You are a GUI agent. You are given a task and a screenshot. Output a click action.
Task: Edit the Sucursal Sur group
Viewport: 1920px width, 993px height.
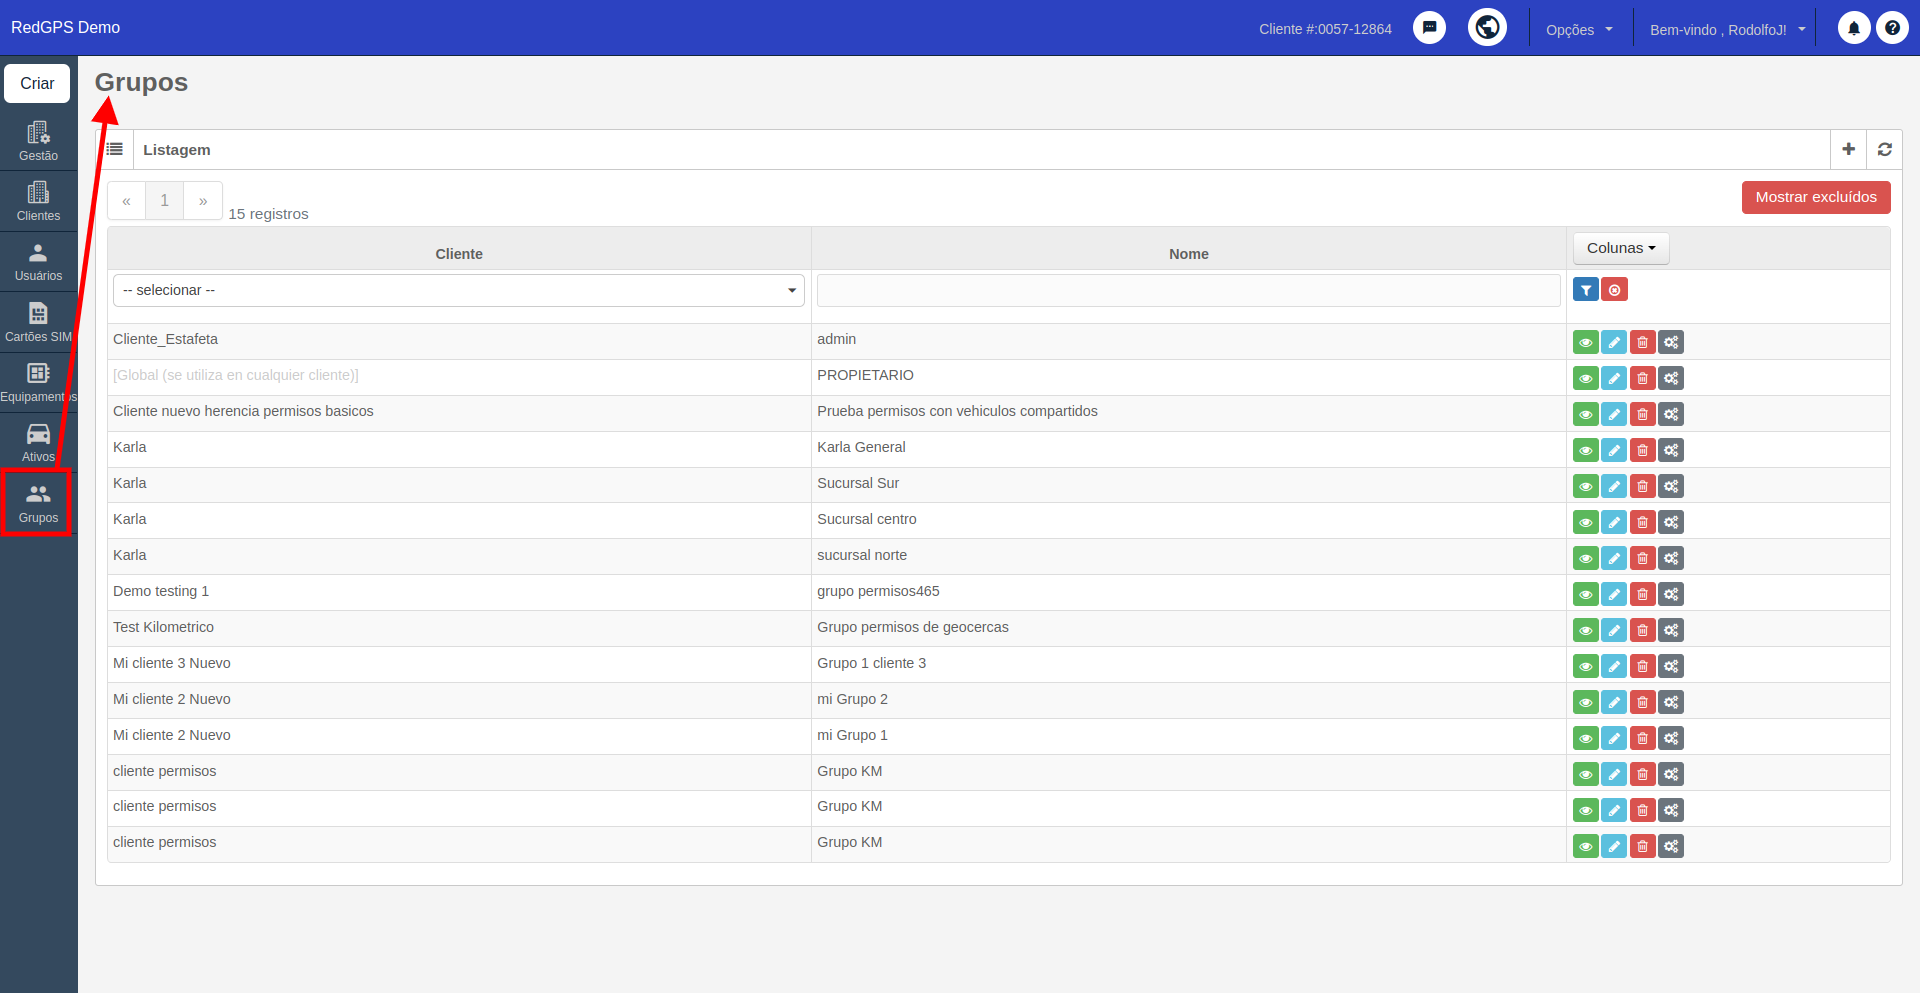(1614, 486)
